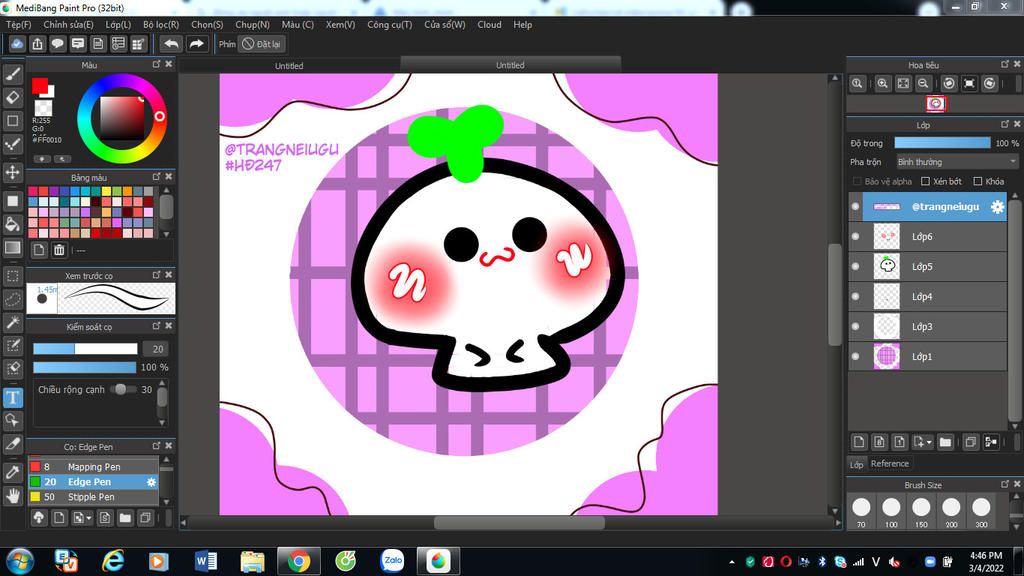Select the Gradient tool
1024x576 pixels.
[12, 248]
